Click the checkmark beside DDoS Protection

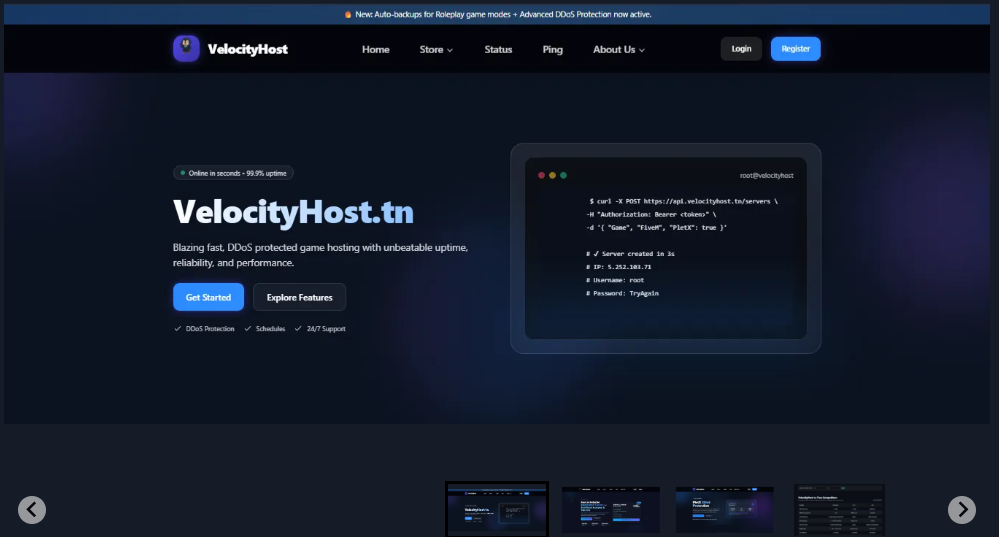(x=178, y=329)
